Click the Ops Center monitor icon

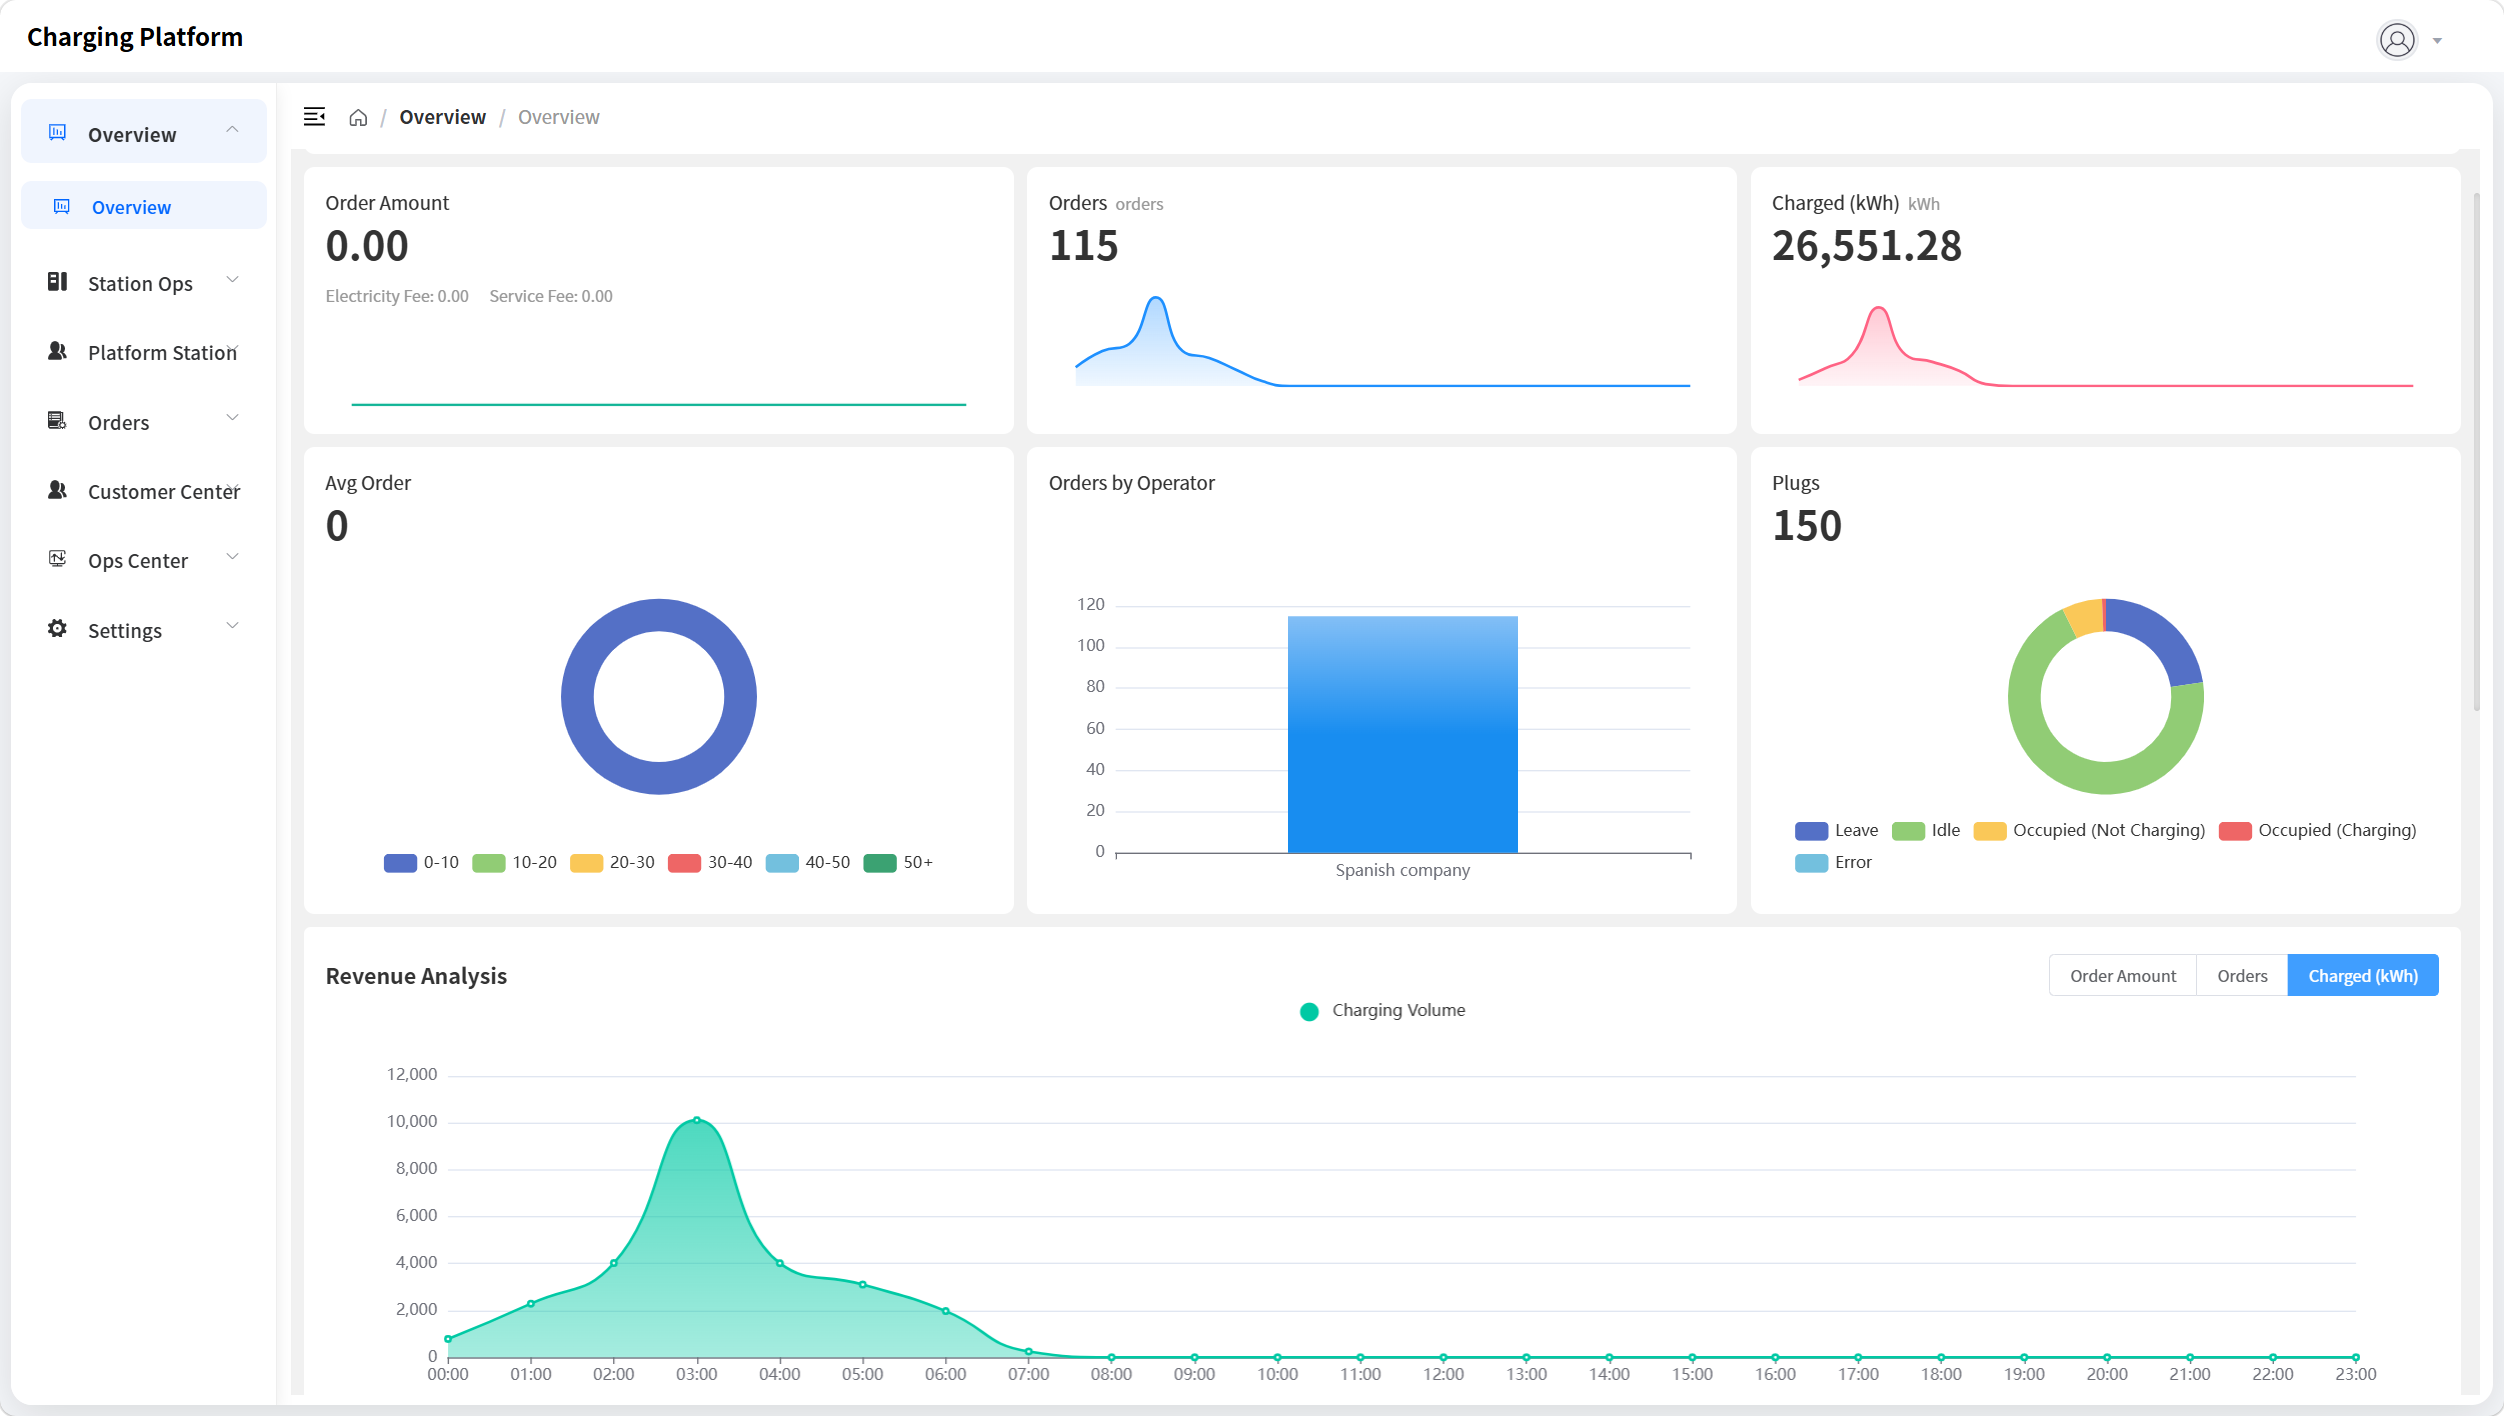(x=58, y=559)
